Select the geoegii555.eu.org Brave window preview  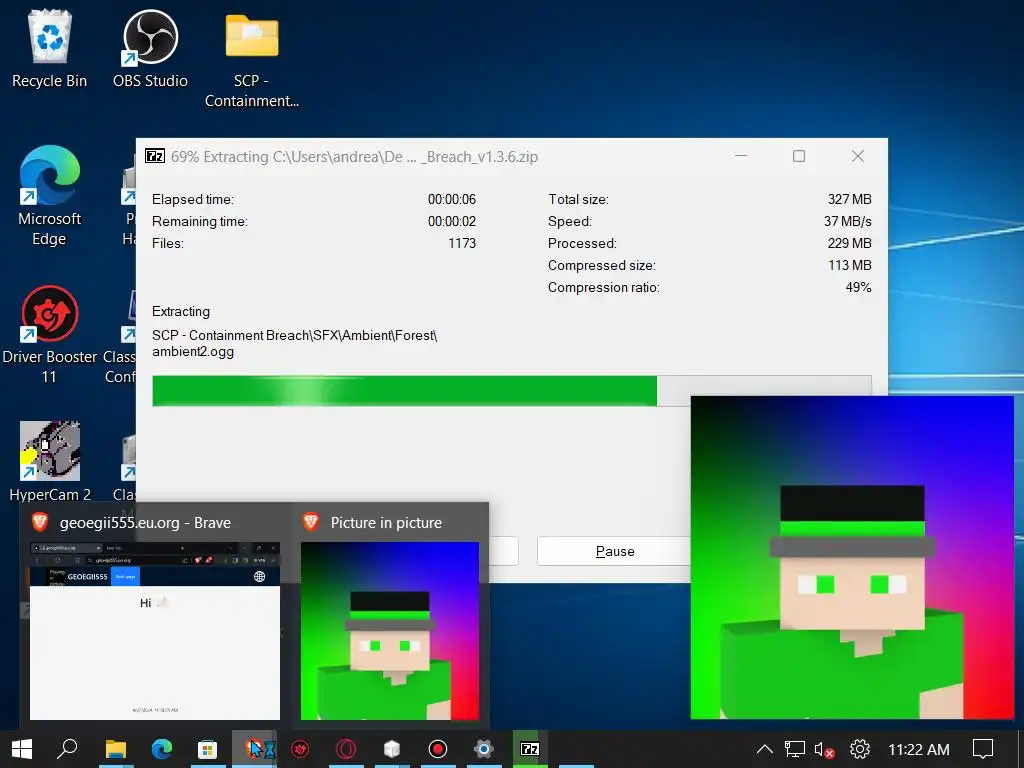tap(155, 631)
